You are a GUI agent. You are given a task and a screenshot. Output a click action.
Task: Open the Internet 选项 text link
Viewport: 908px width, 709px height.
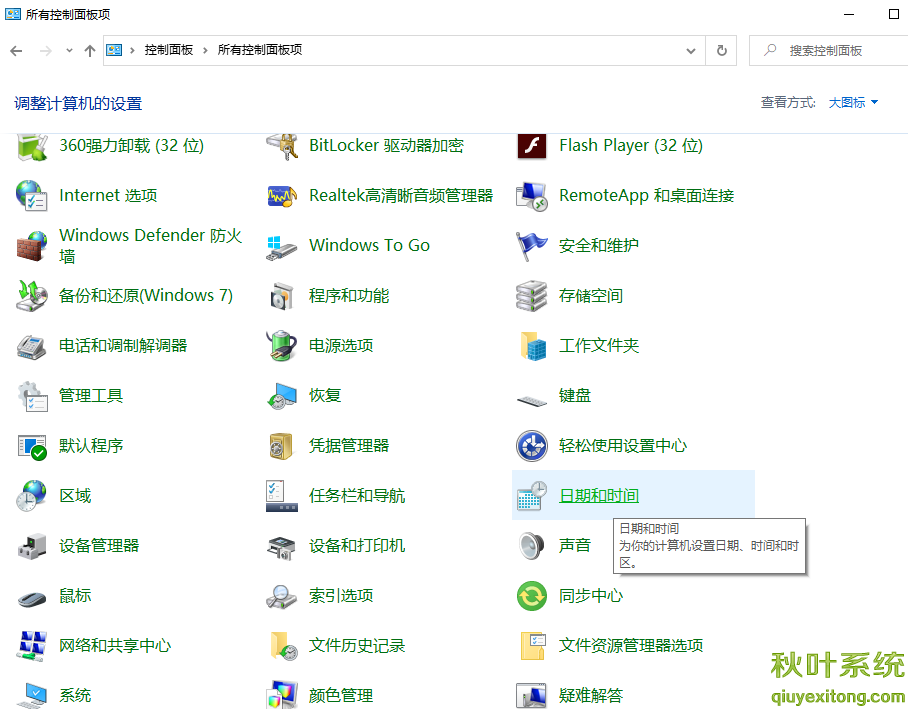(x=108, y=196)
